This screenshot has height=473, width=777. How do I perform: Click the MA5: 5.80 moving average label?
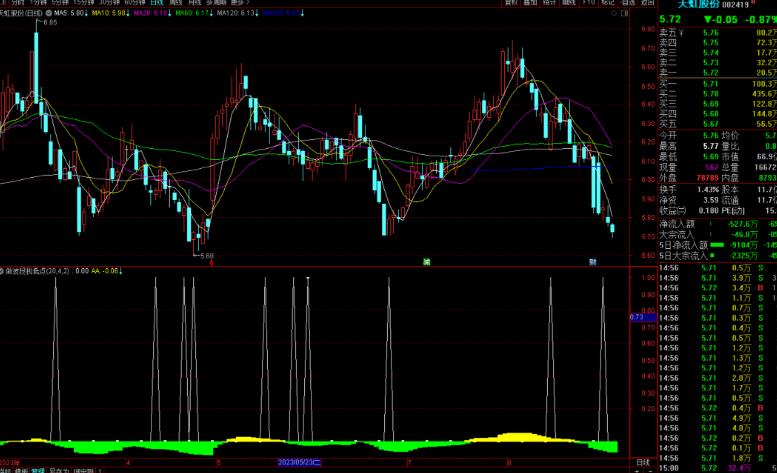(69, 13)
